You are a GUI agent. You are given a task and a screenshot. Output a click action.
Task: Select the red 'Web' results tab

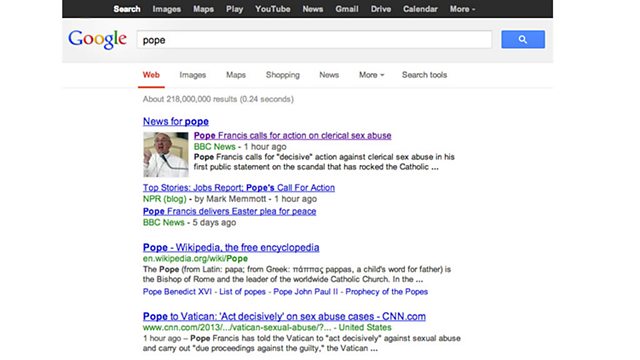point(151,75)
